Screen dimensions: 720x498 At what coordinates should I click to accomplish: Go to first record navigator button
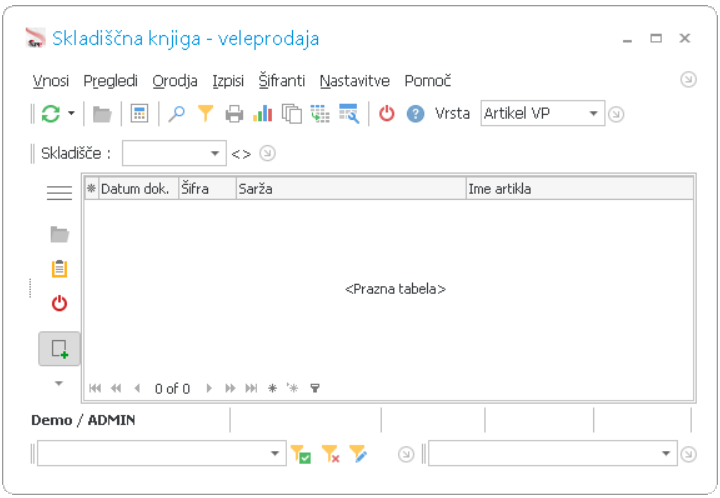coord(95,388)
